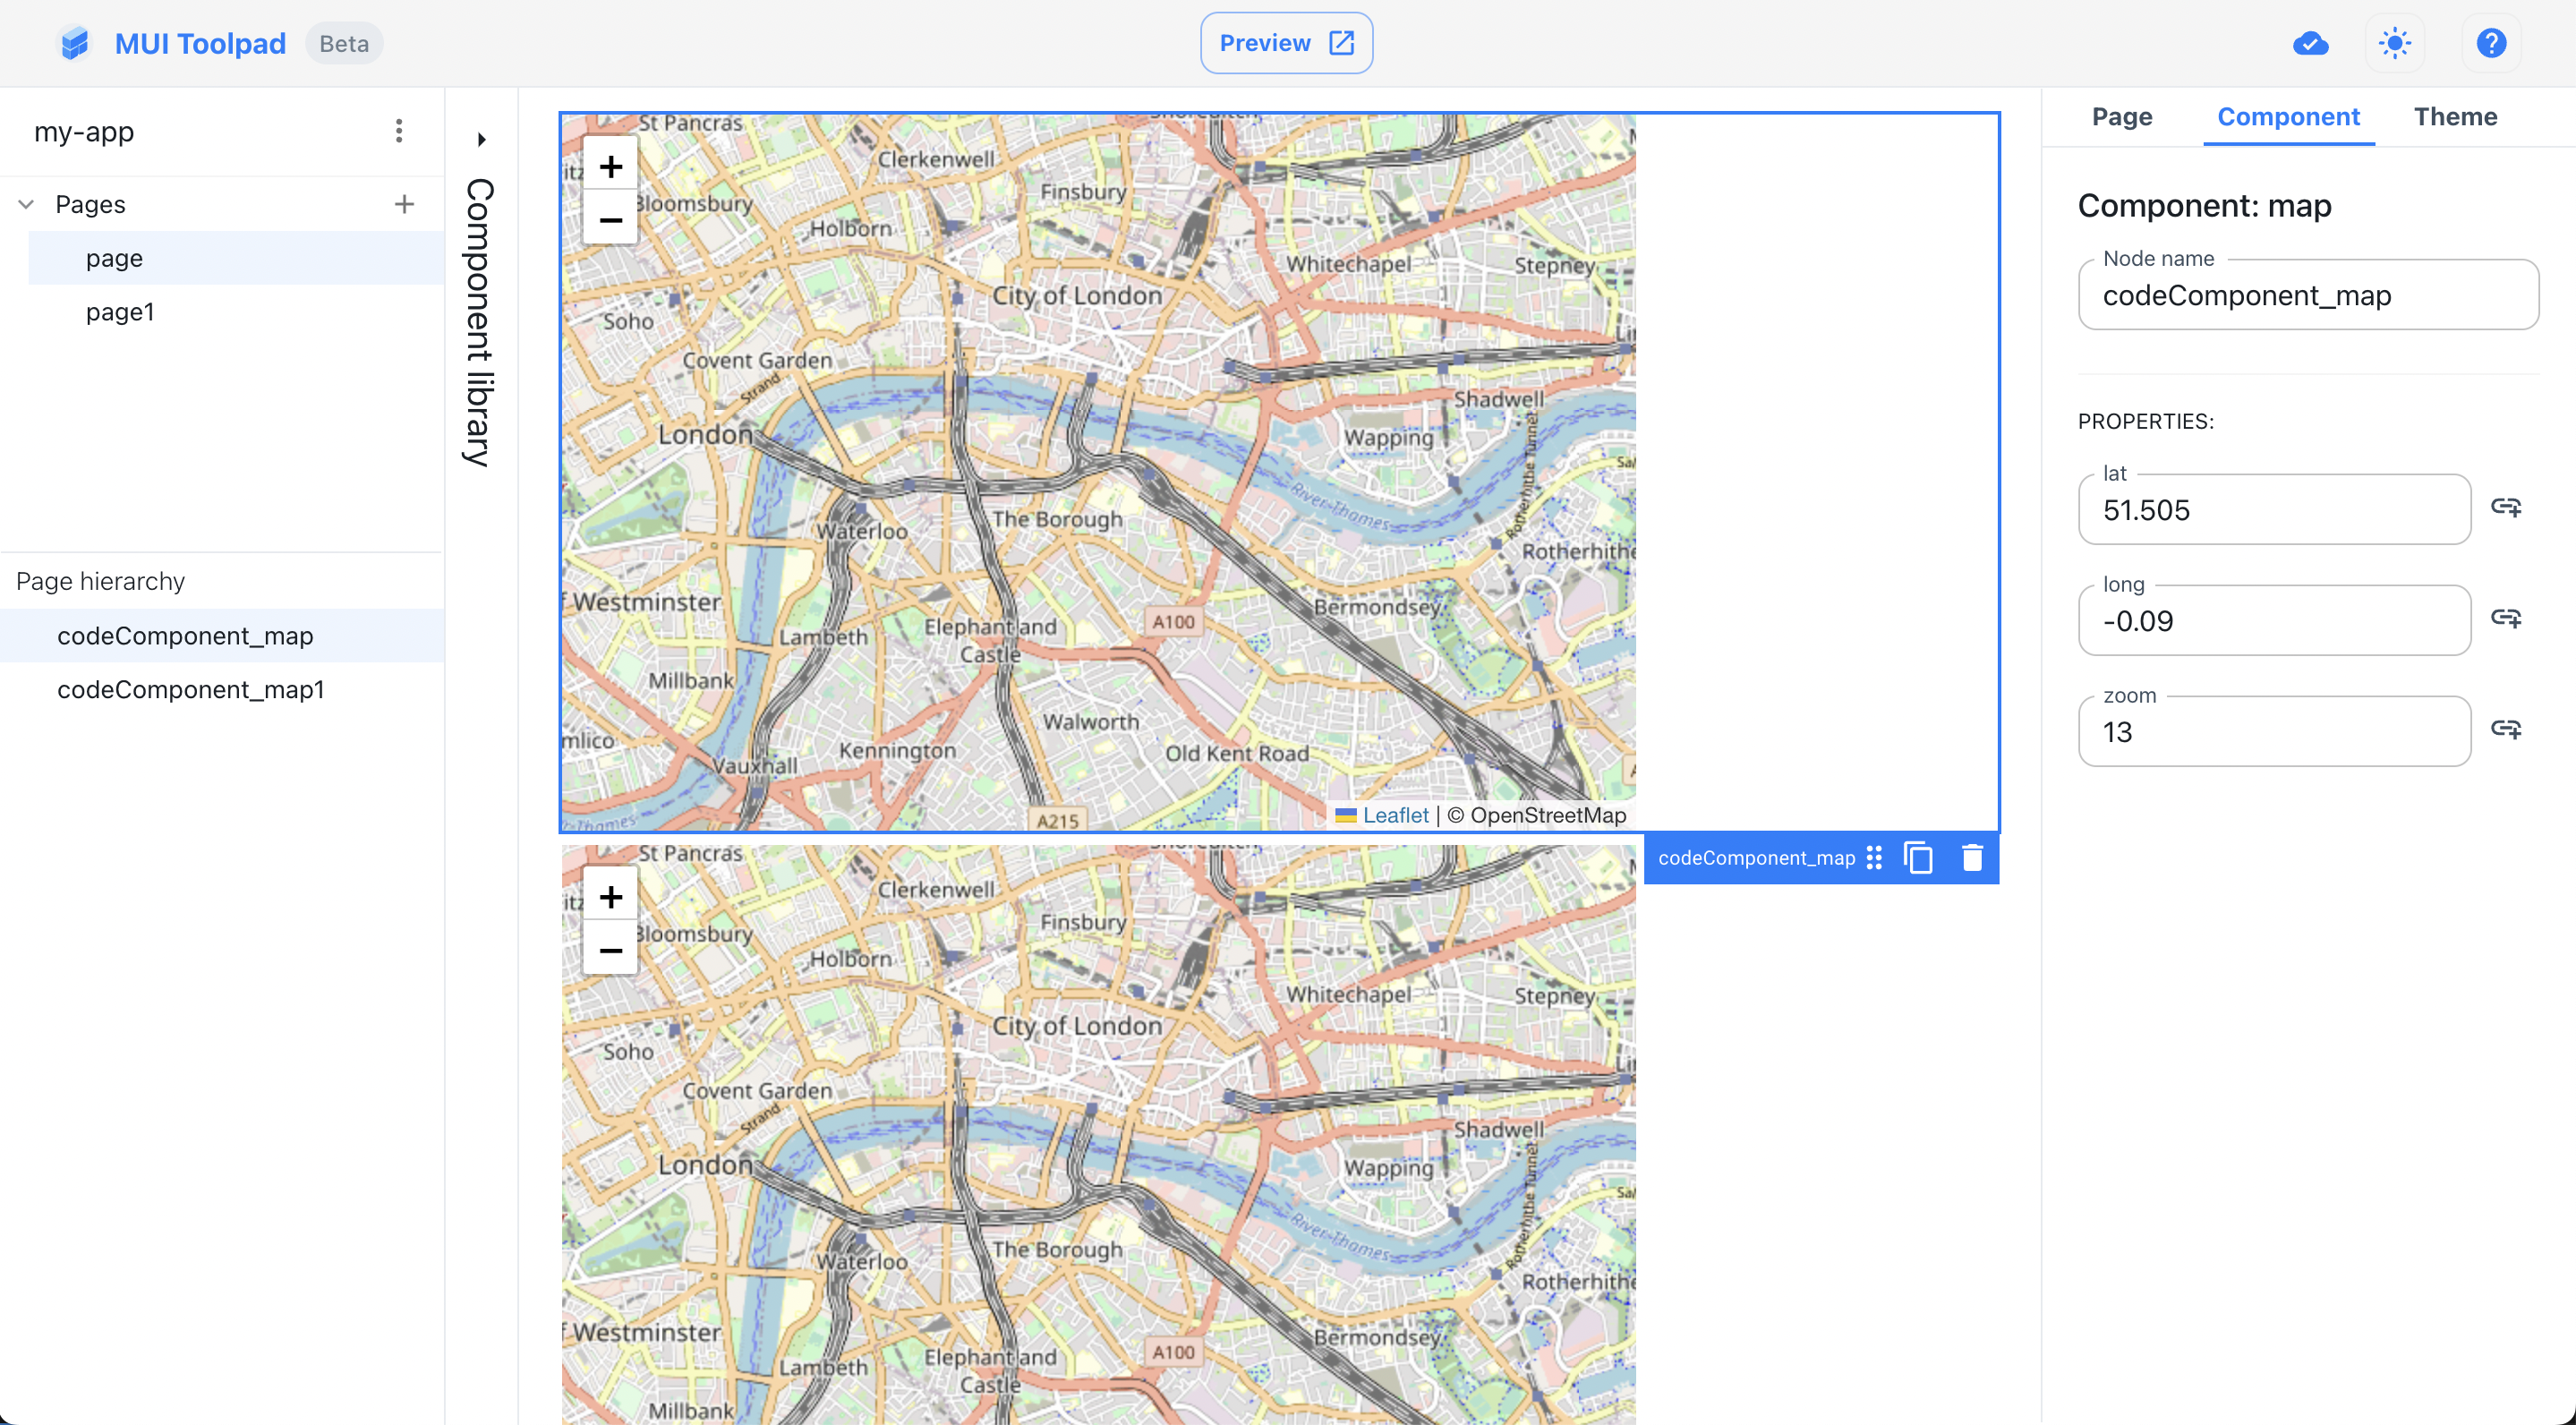Select codeComponent_map1 in page hierarchy

192,688
